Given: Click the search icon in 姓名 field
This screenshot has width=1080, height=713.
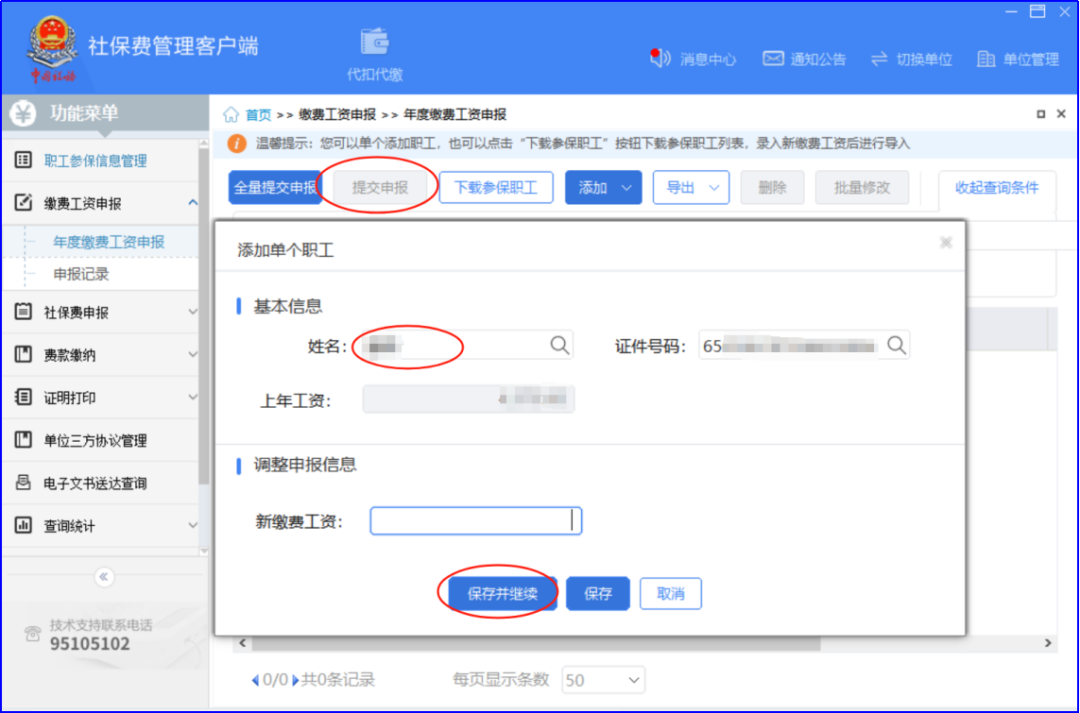Looking at the screenshot, I should [559, 345].
